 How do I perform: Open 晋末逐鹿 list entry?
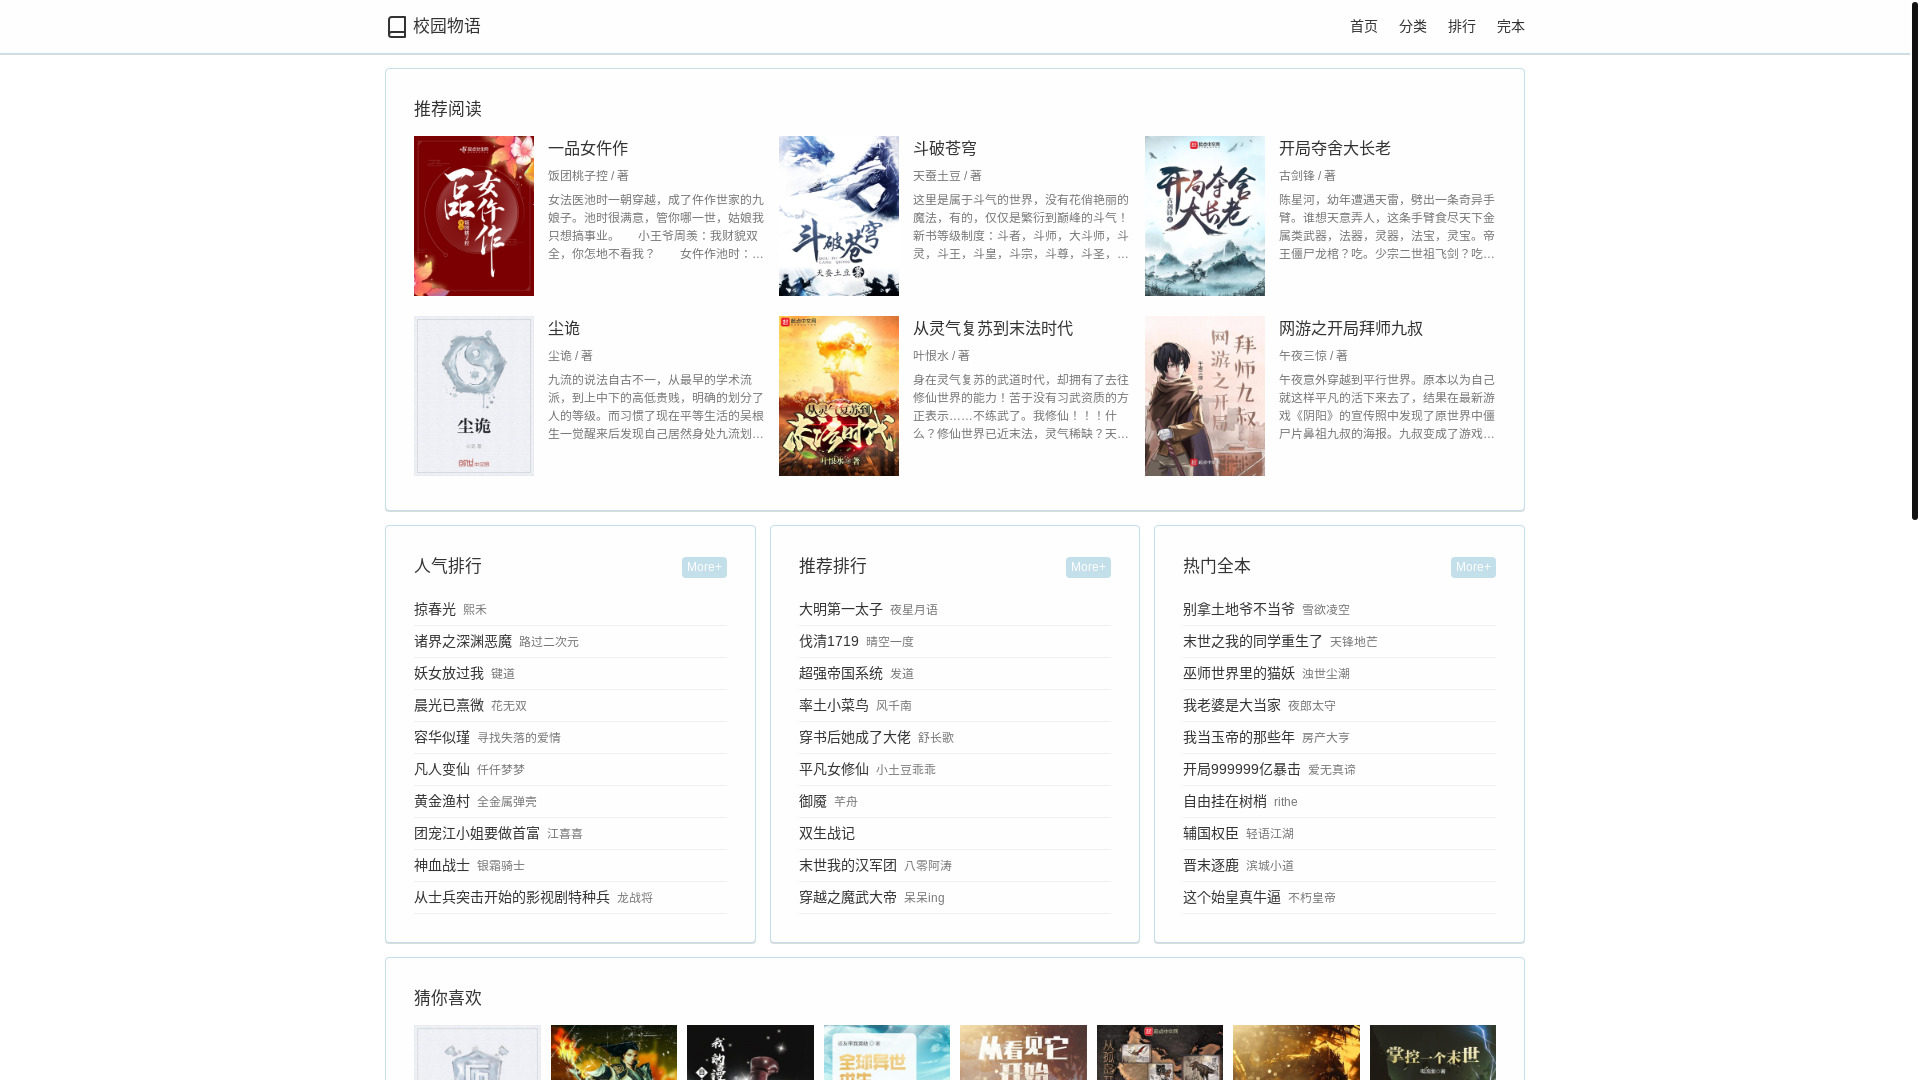(x=1211, y=865)
